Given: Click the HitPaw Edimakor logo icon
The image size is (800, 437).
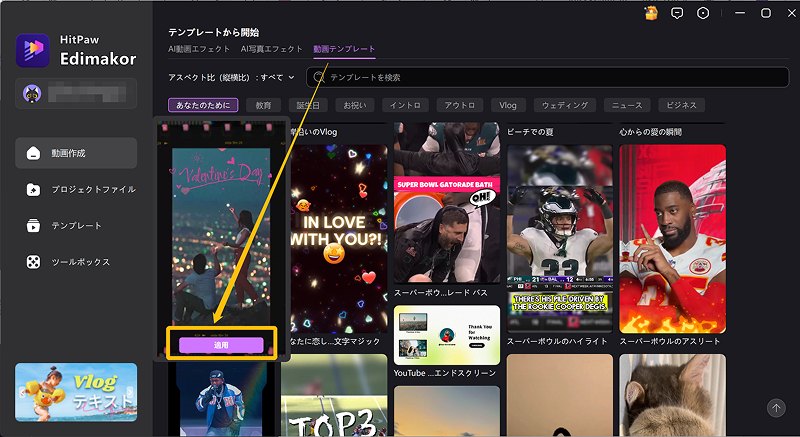Looking at the screenshot, I should [x=33, y=50].
